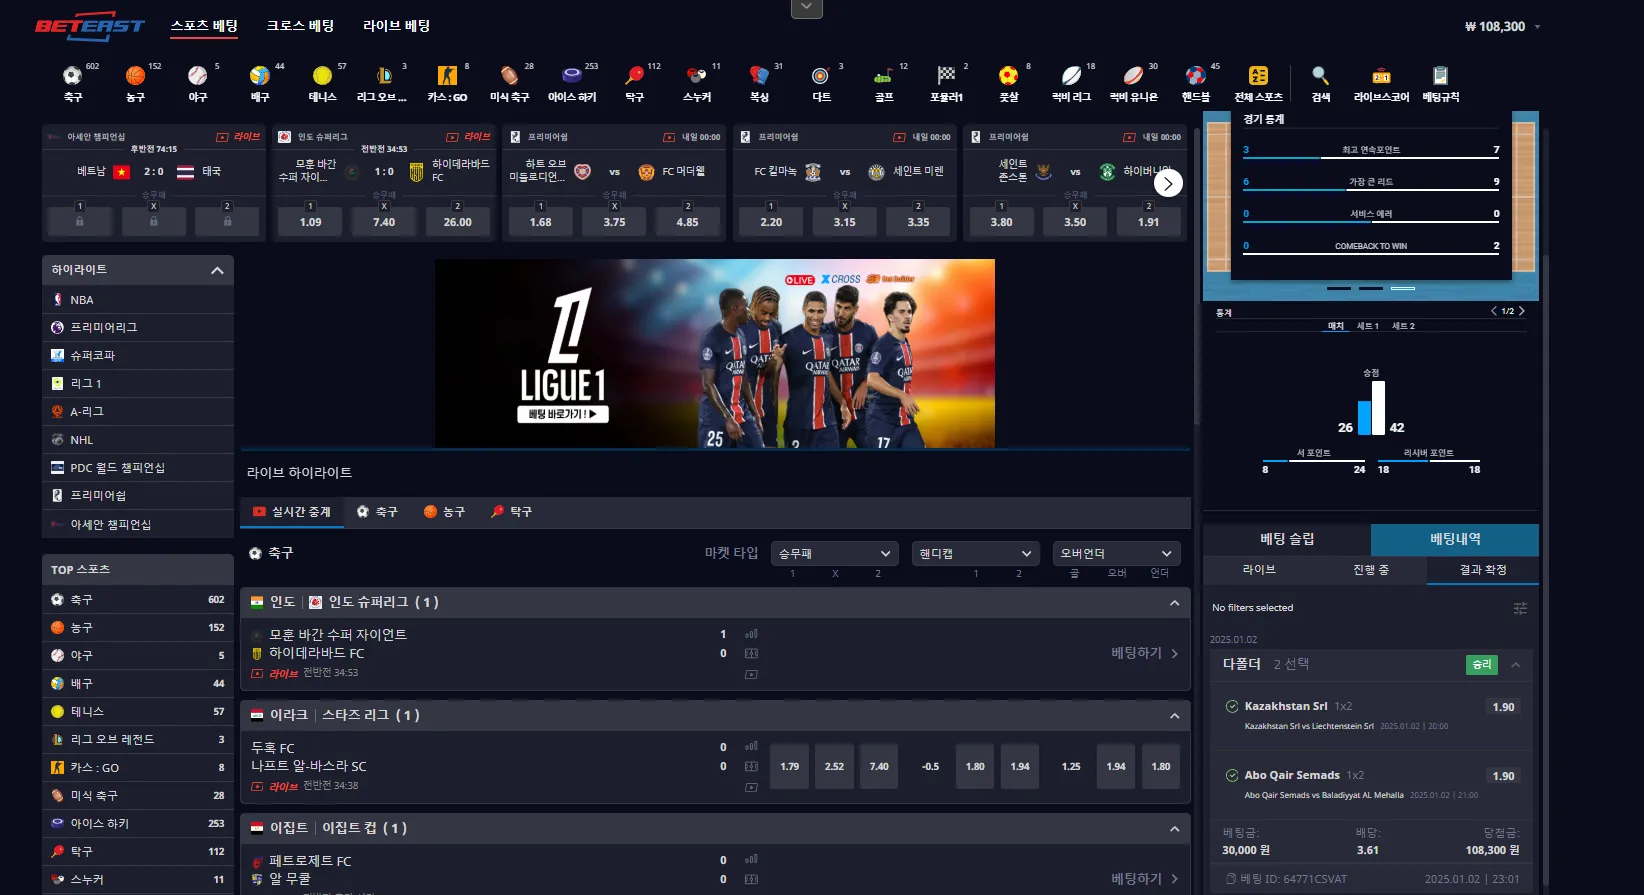Open the 탁구 paddle icon in the top sports bar
Viewport: 1644px width, 895px height.
click(634, 76)
